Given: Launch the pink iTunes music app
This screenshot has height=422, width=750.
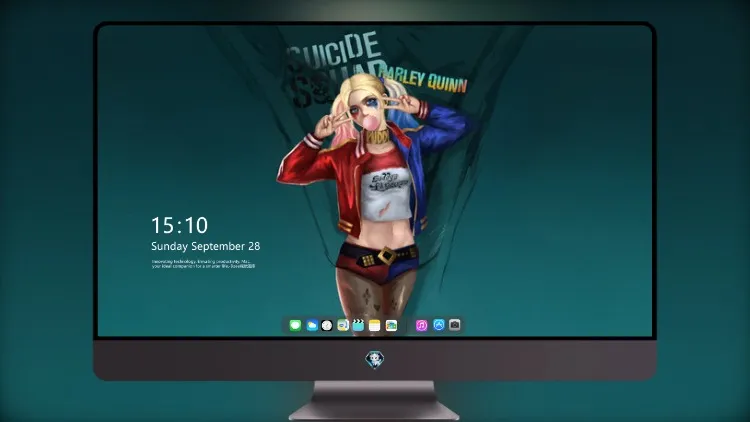Looking at the screenshot, I should pos(421,325).
